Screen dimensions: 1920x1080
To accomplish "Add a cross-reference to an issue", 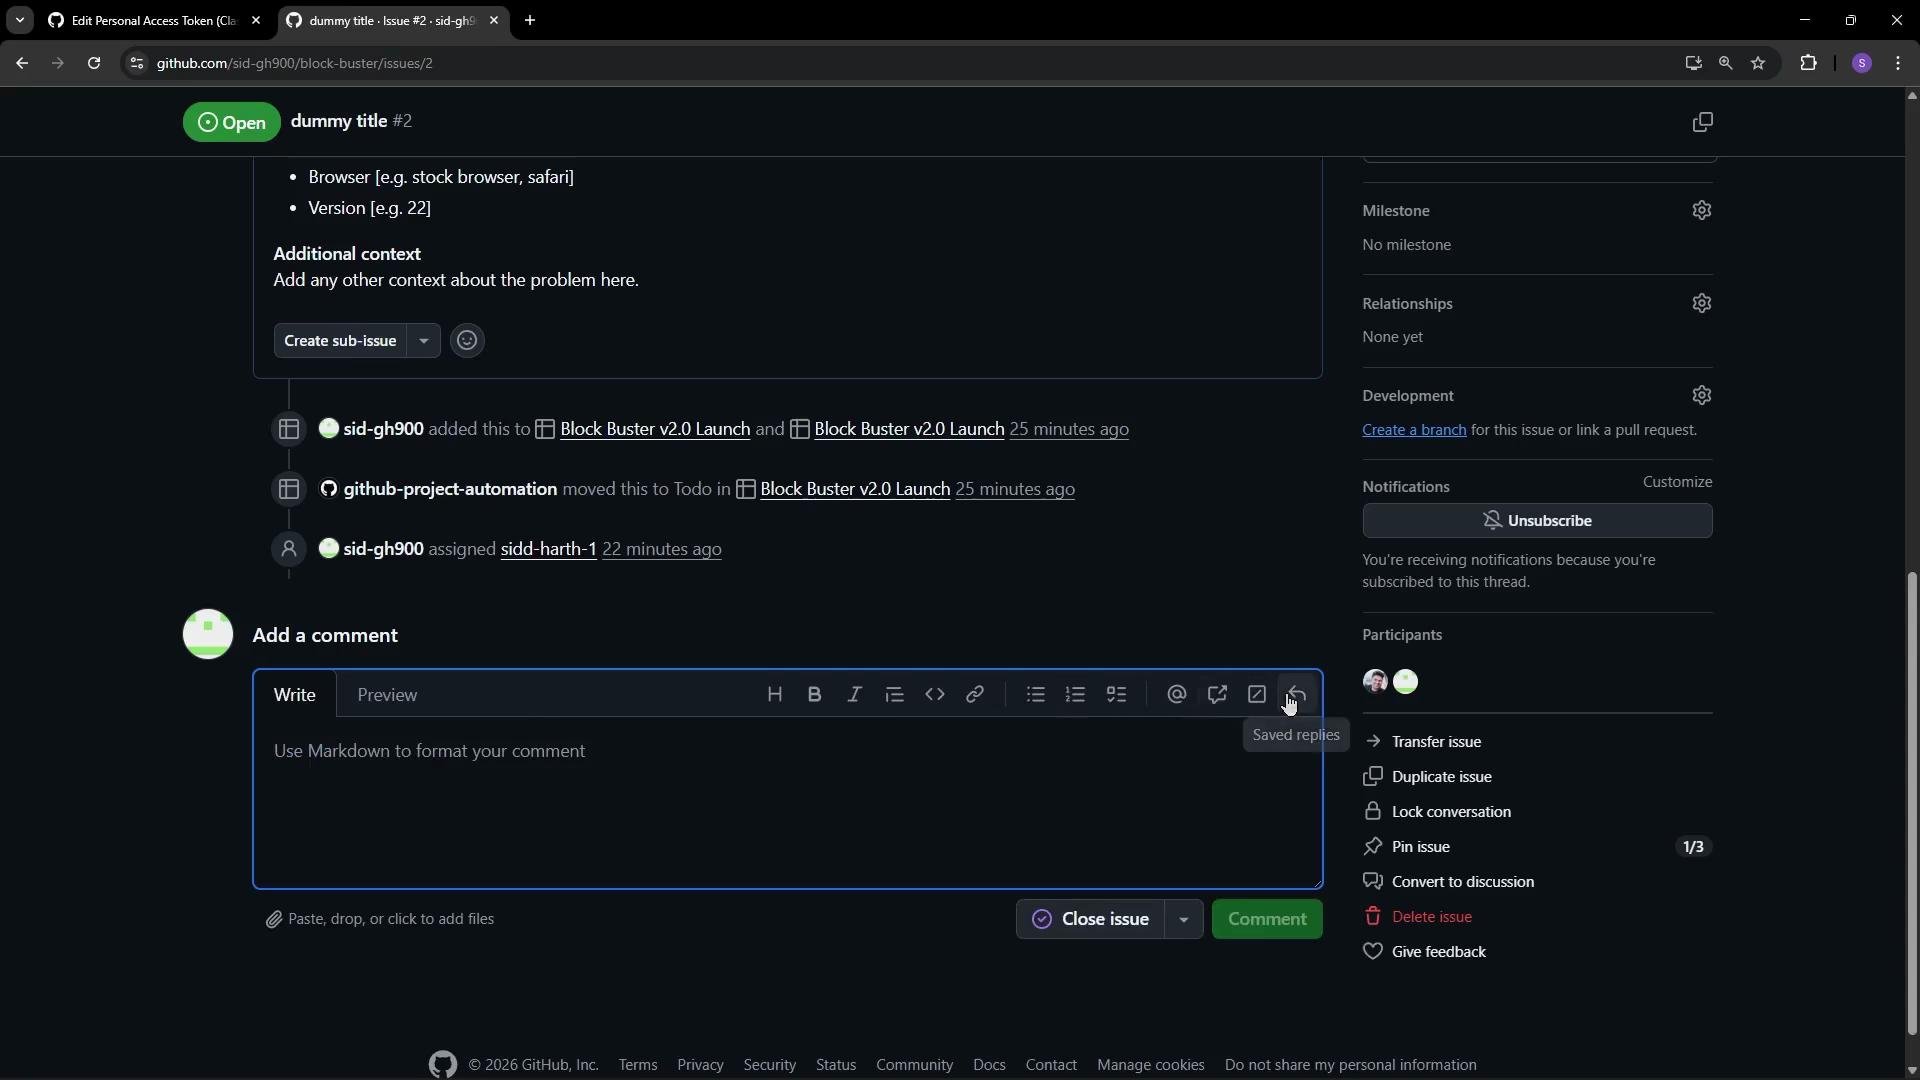I will pos(1216,694).
